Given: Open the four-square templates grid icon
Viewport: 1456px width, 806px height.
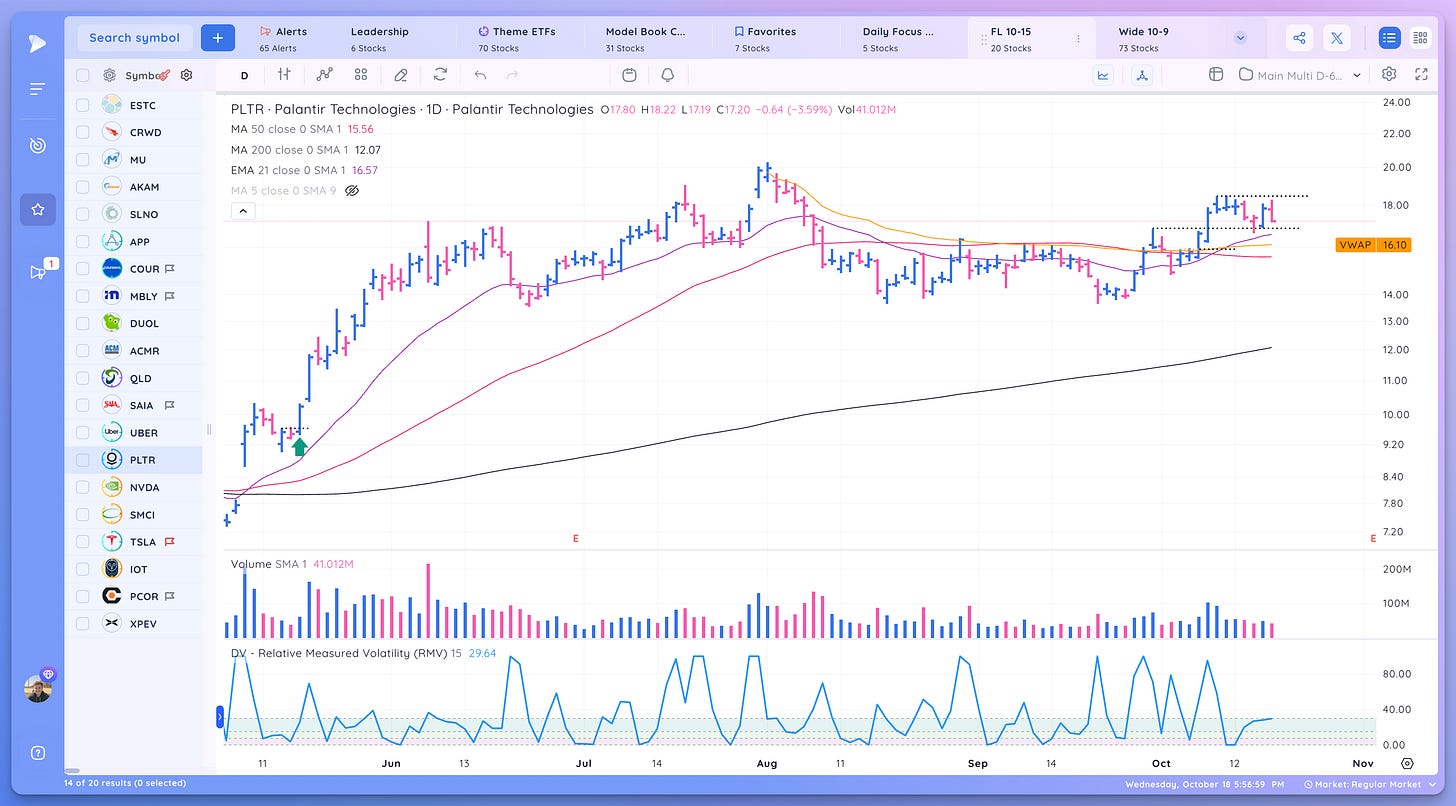Looking at the screenshot, I should [x=361, y=75].
